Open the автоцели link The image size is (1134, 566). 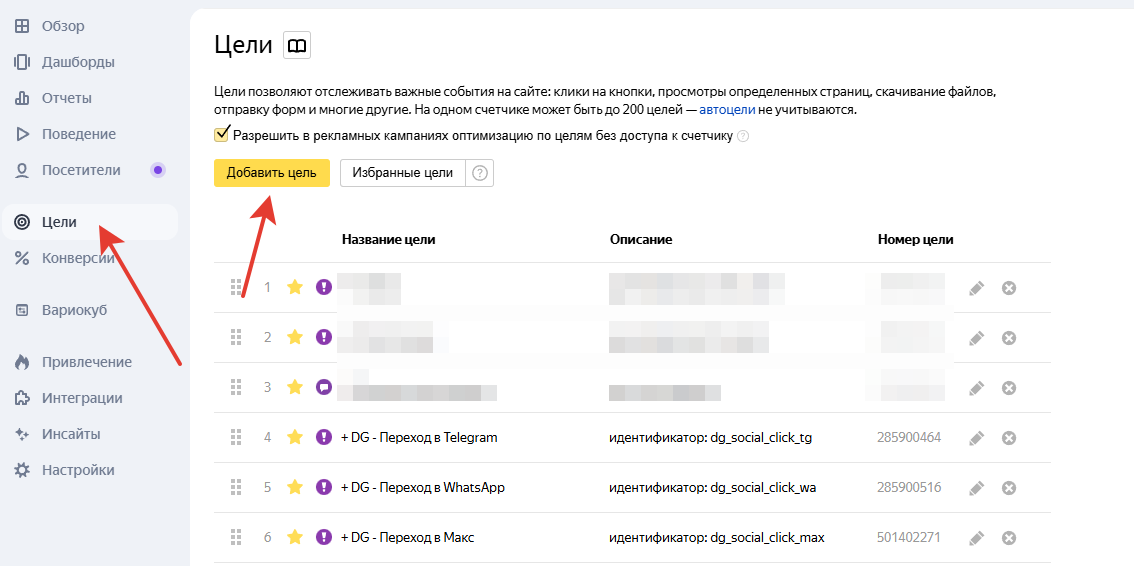[x=727, y=110]
